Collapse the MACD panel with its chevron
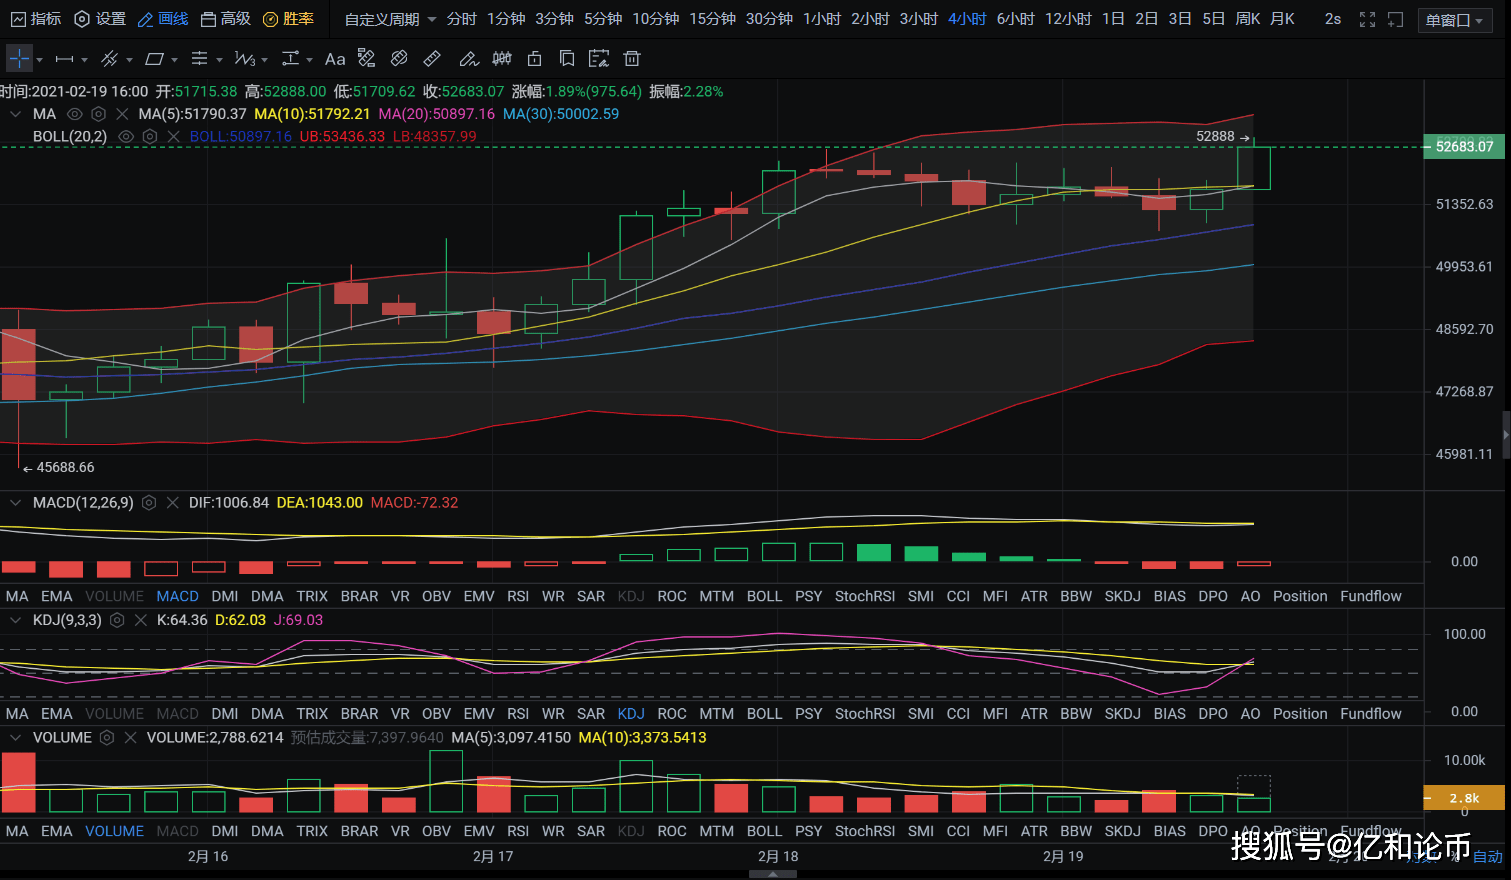The width and height of the screenshot is (1511, 880). pyautogui.click(x=15, y=503)
